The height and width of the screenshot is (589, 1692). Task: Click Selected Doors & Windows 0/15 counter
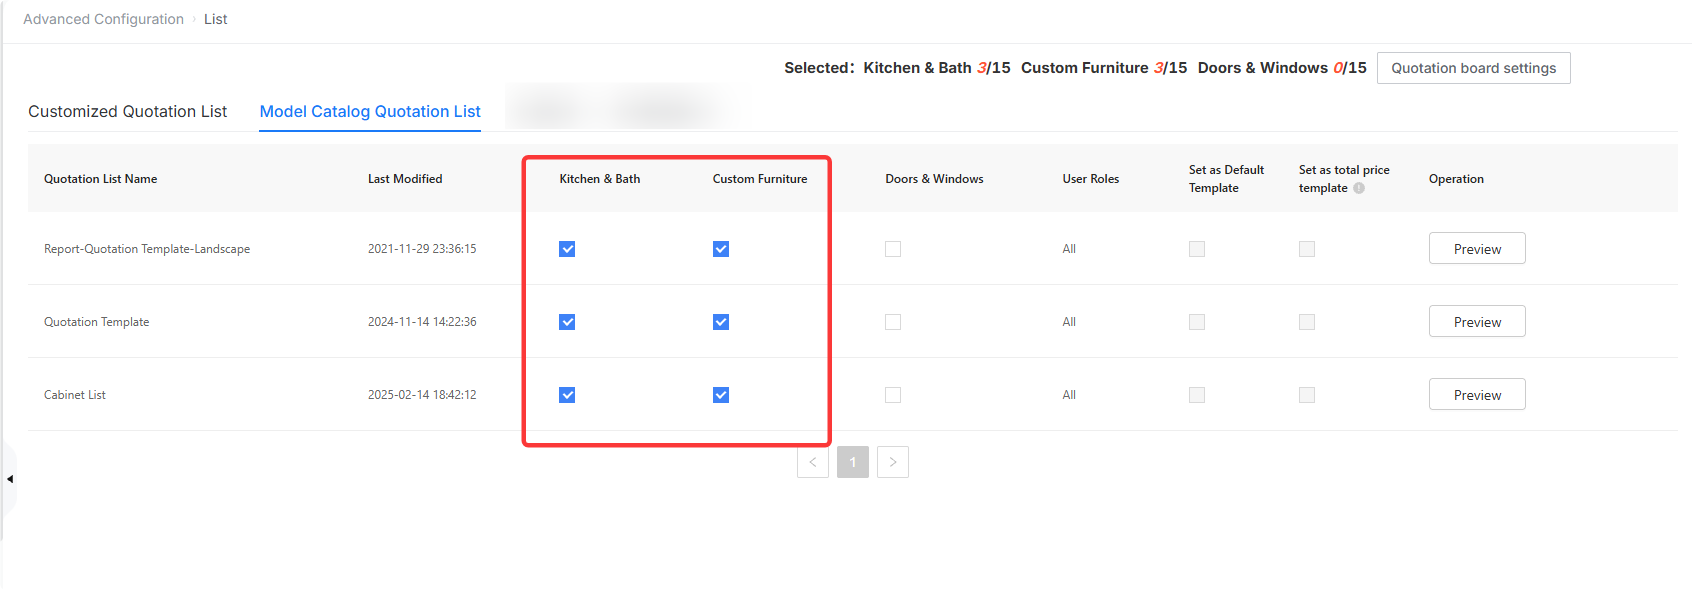click(x=1282, y=68)
